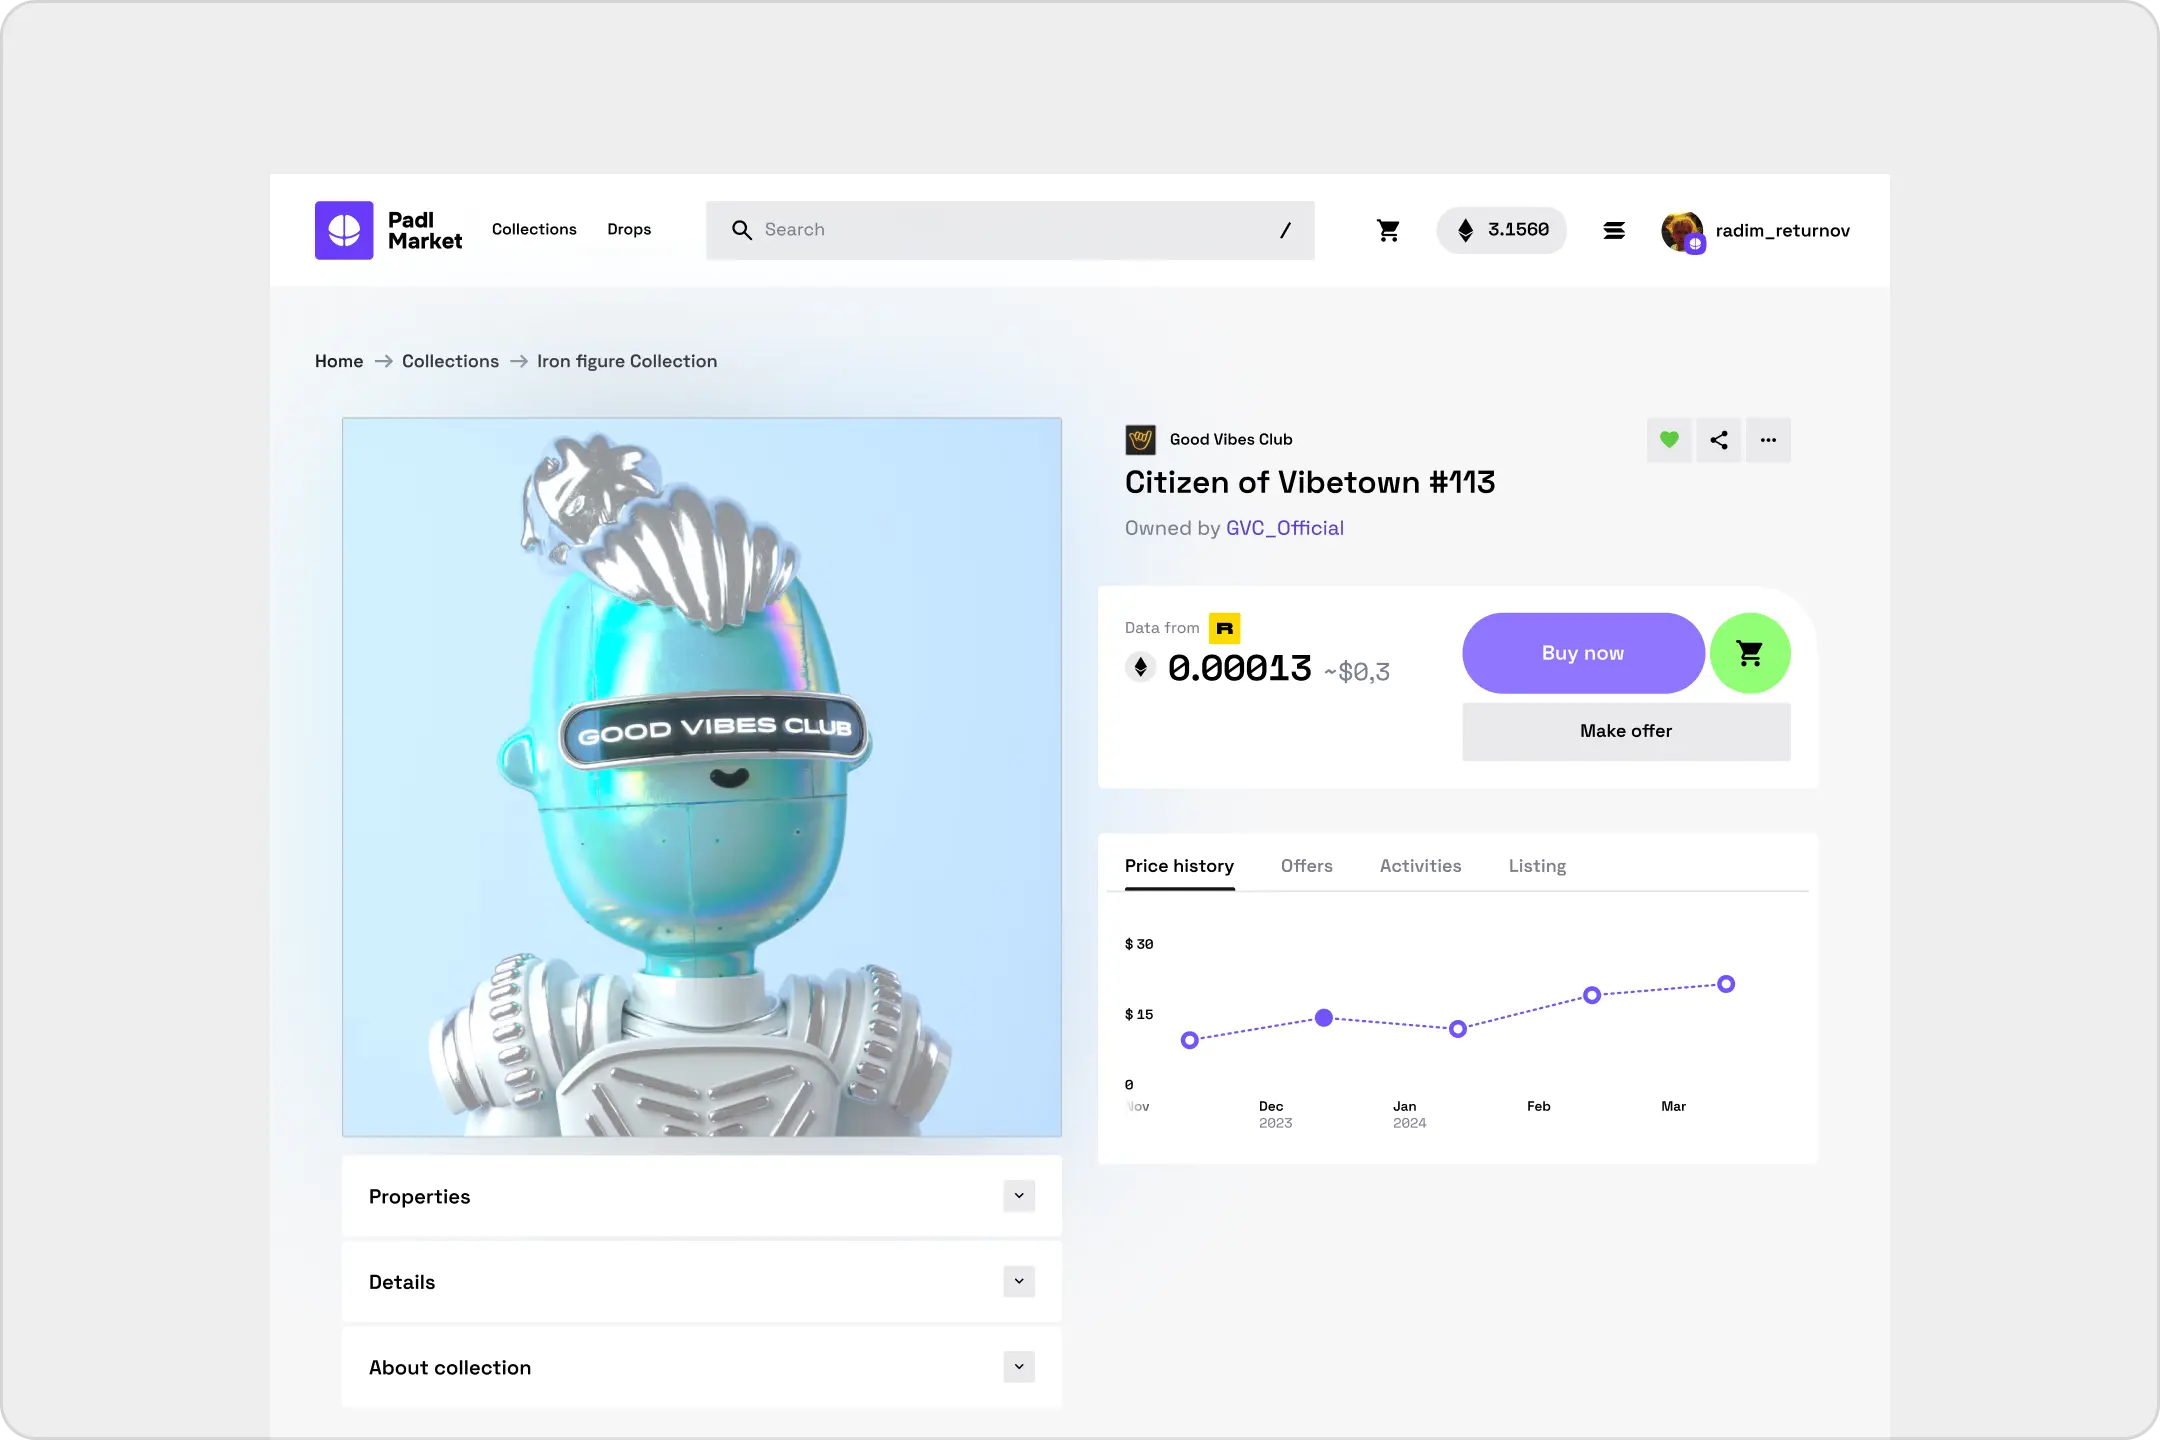Viewport: 2160px width, 1440px height.
Task: Open the three-dots more options menu
Action: coord(1768,440)
